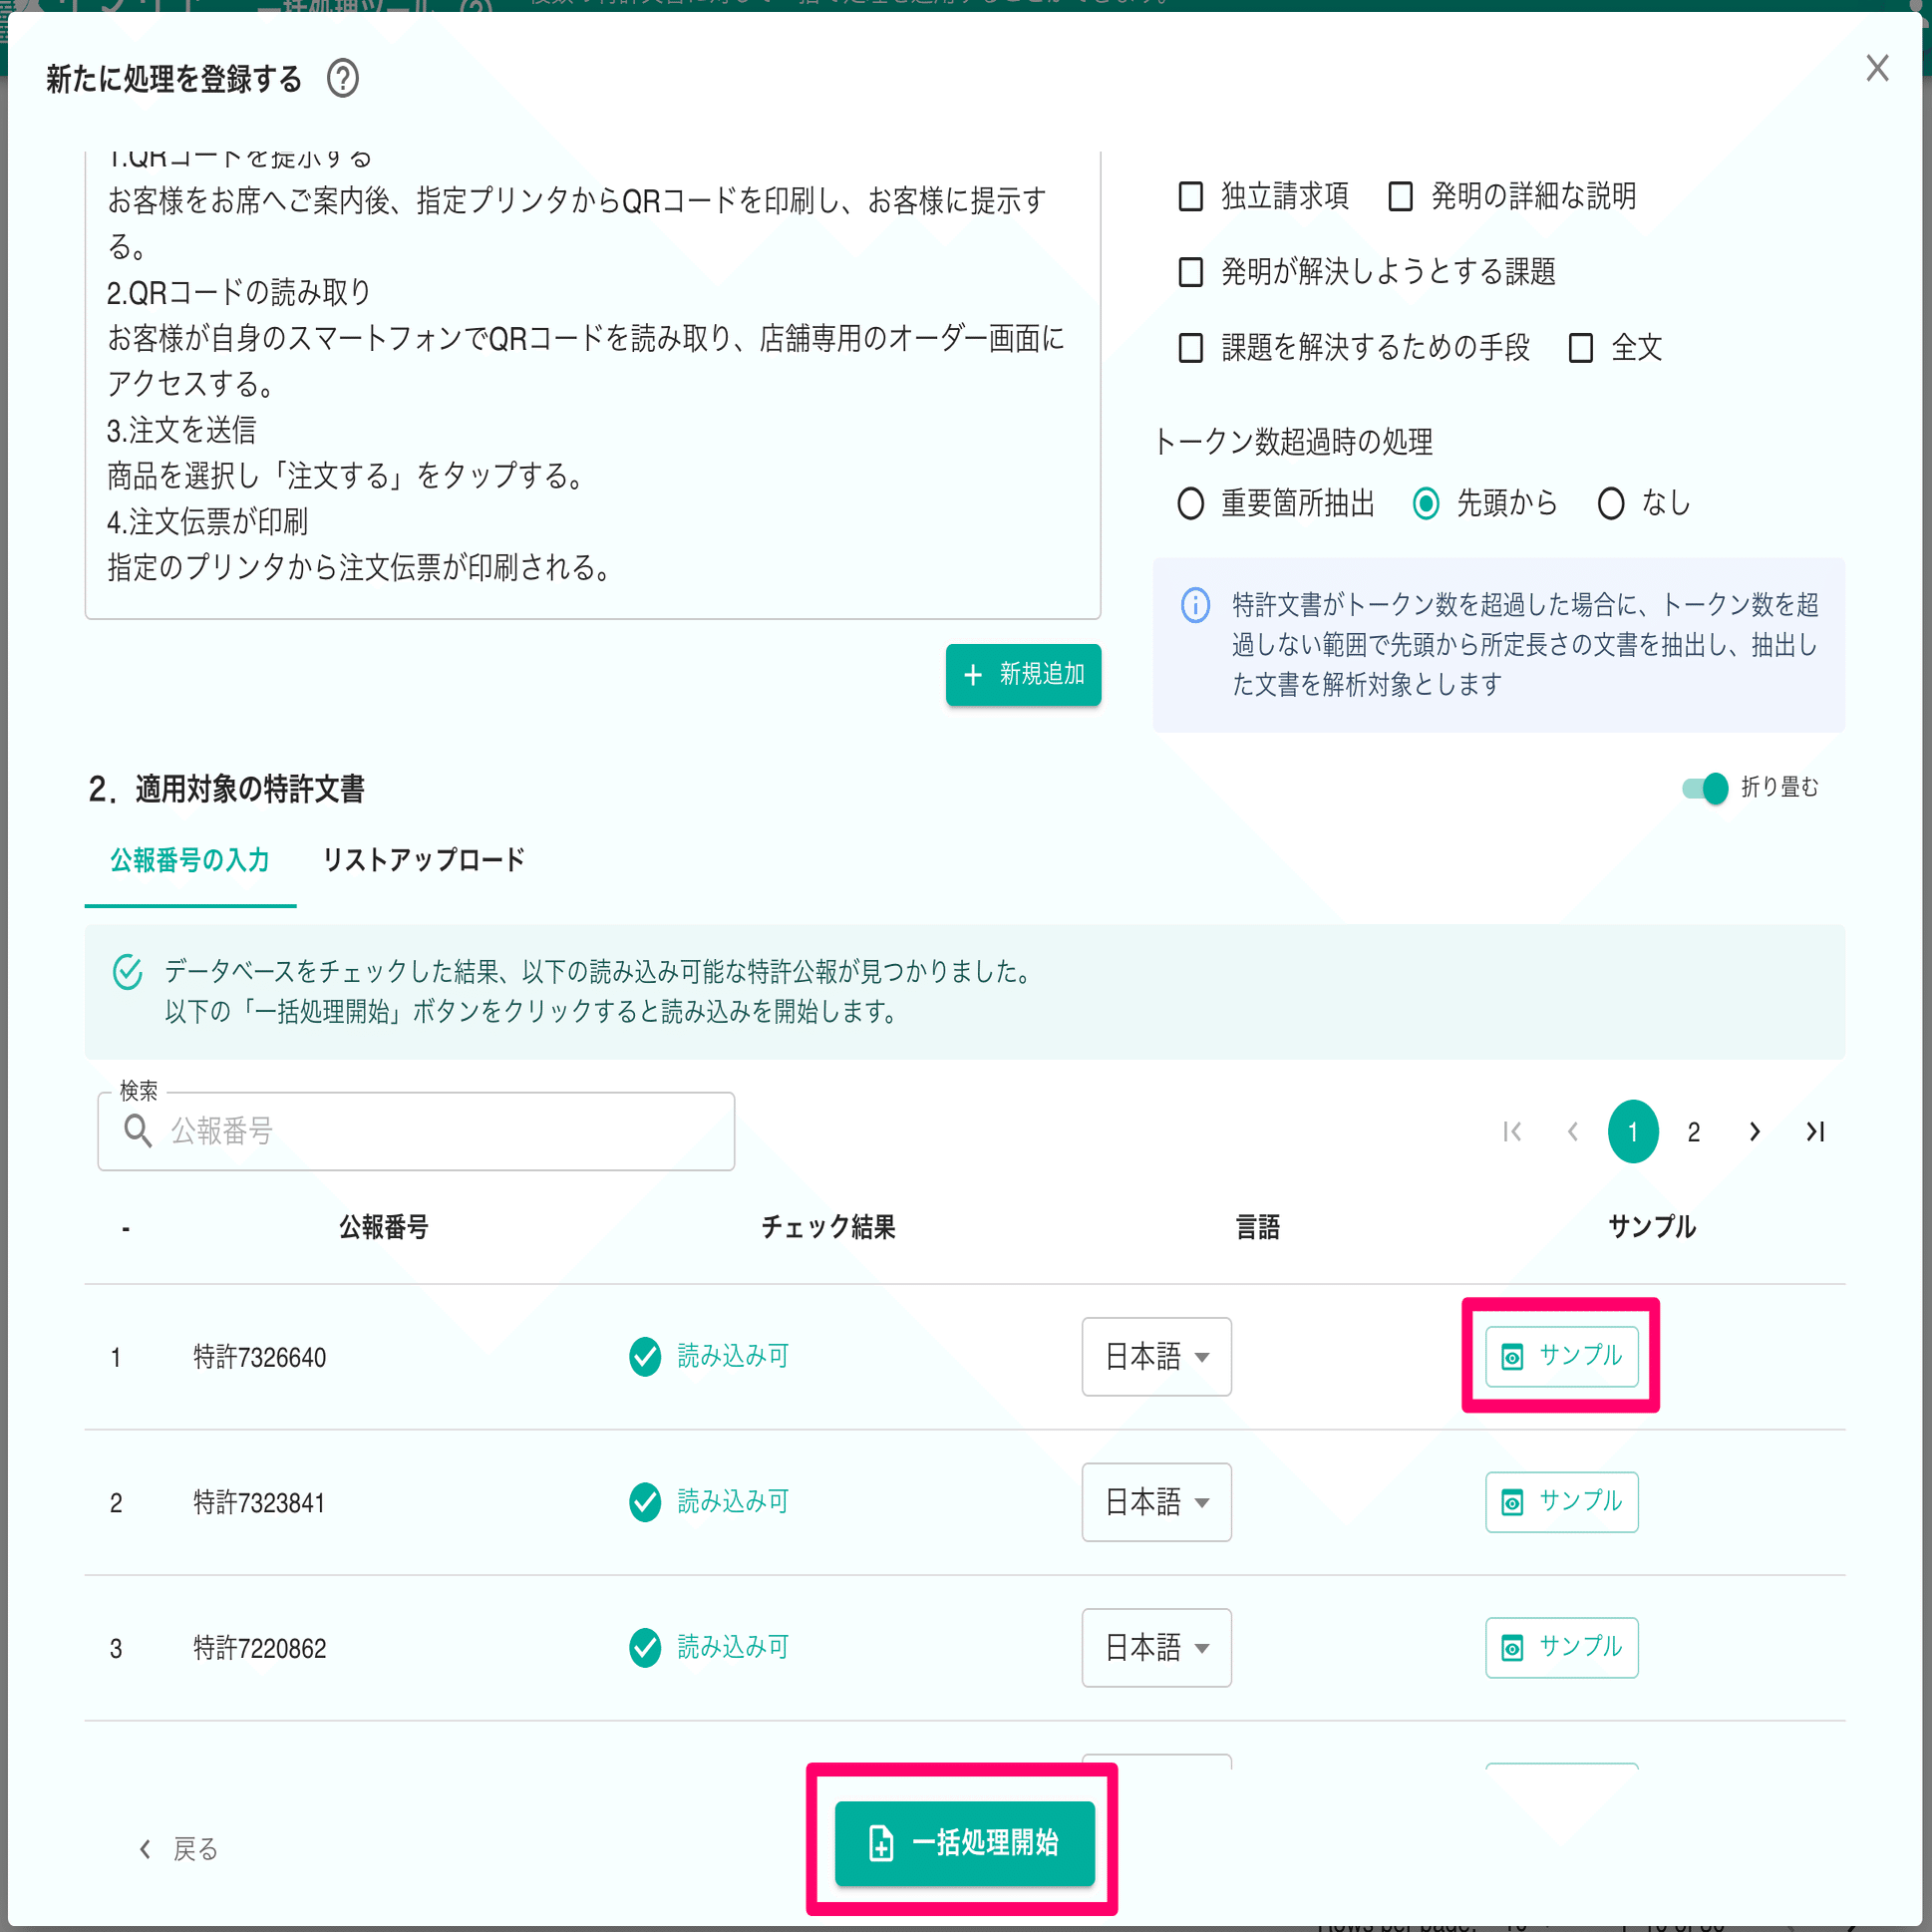1932x1932 pixels.
Task: Open the language dropdown for 特許7326640
Action: pyautogui.click(x=1156, y=1357)
